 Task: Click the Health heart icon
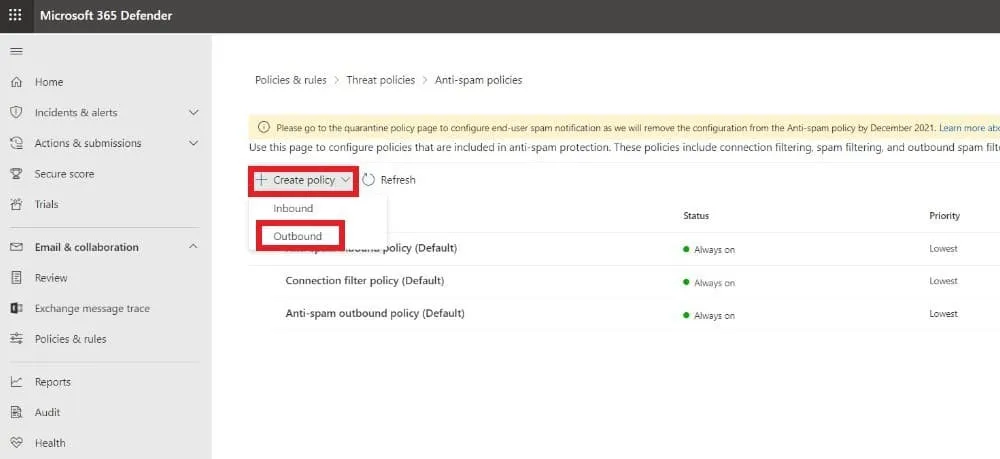(x=16, y=443)
